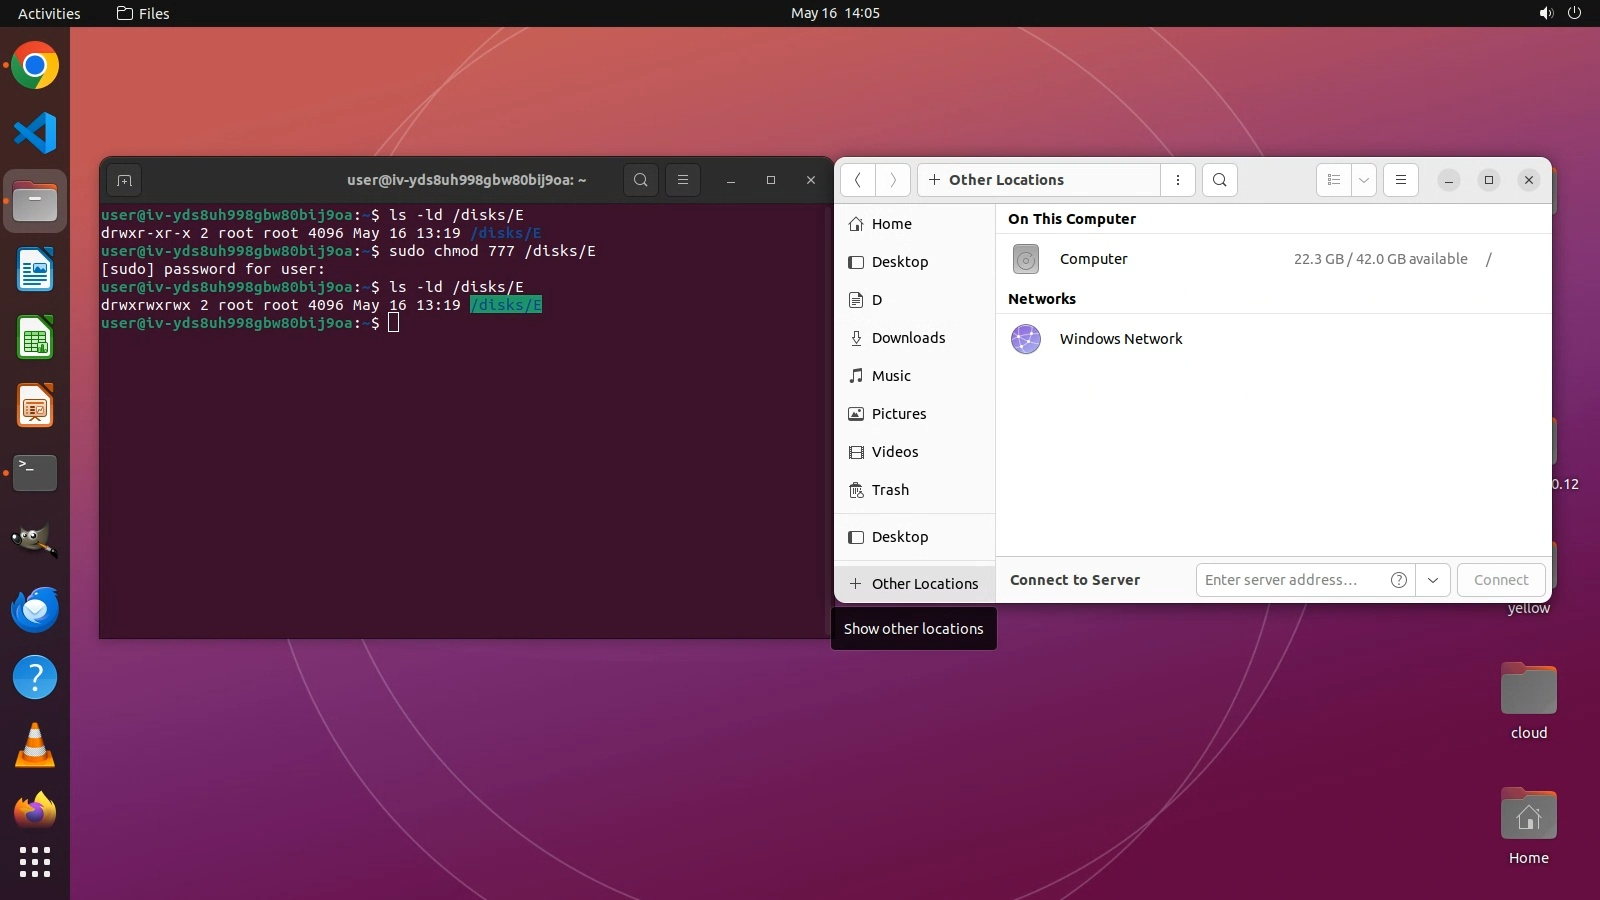Open Computer drive entry
Viewport: 1600px width, 900px height.
1093,259
